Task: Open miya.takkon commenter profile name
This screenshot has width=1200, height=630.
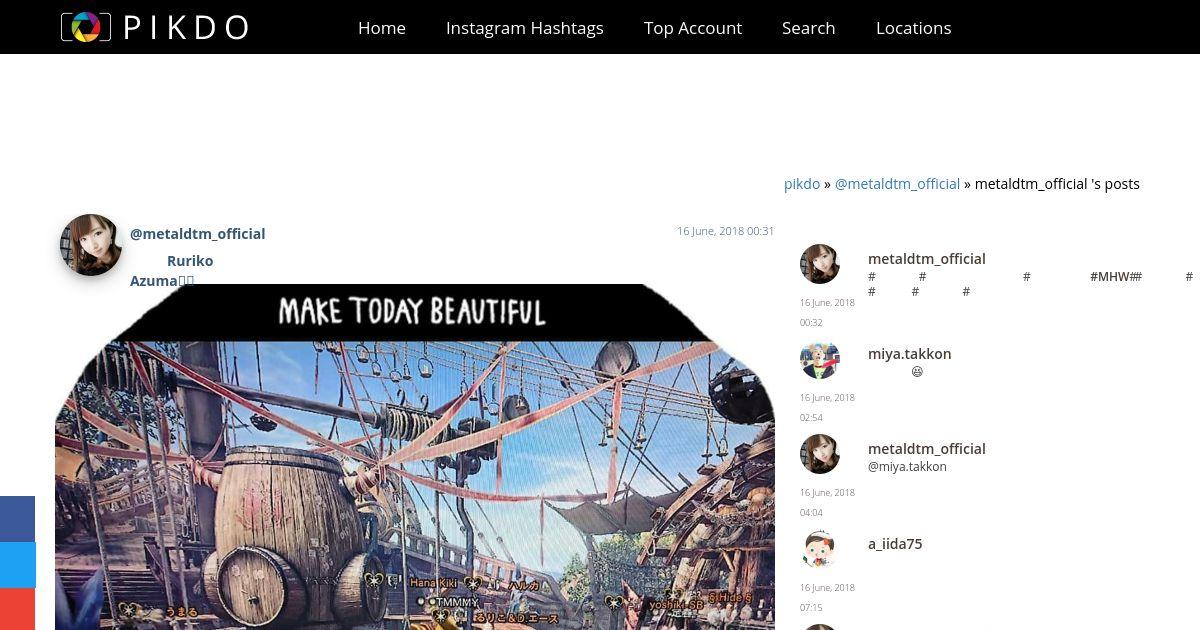Action: pos(910,354)
